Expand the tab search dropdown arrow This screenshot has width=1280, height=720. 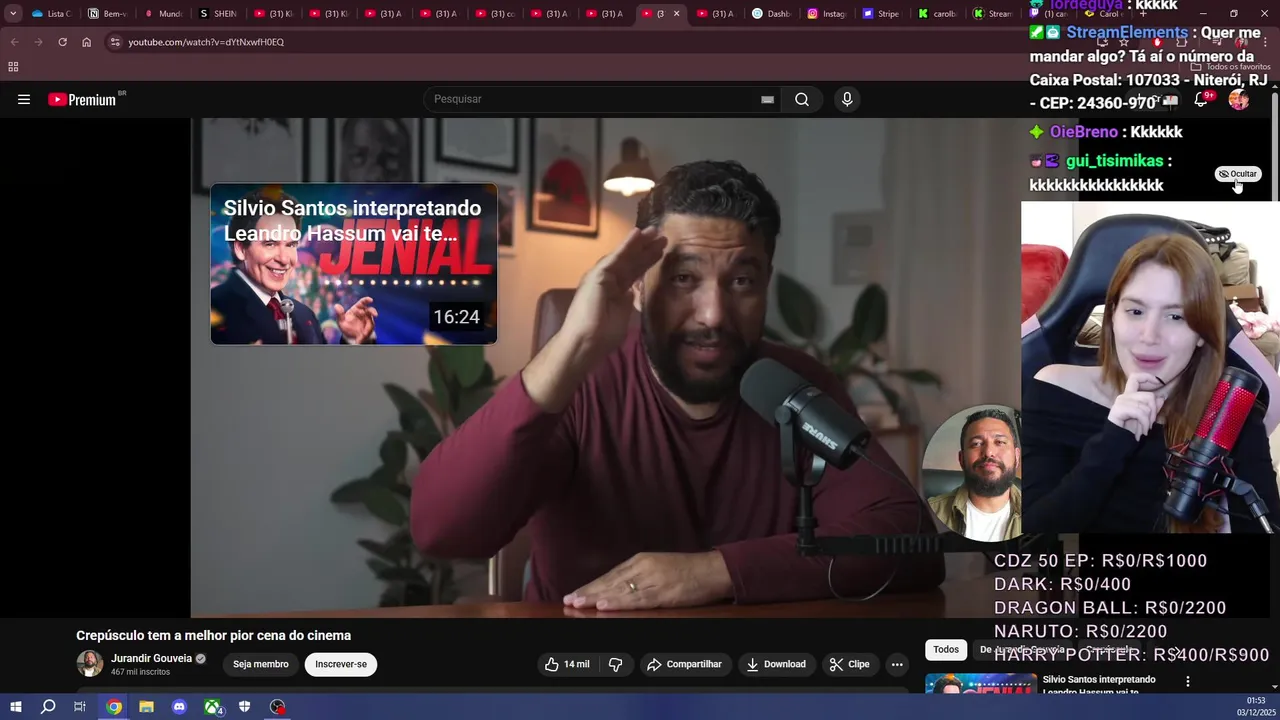click(x=13, y=14)
